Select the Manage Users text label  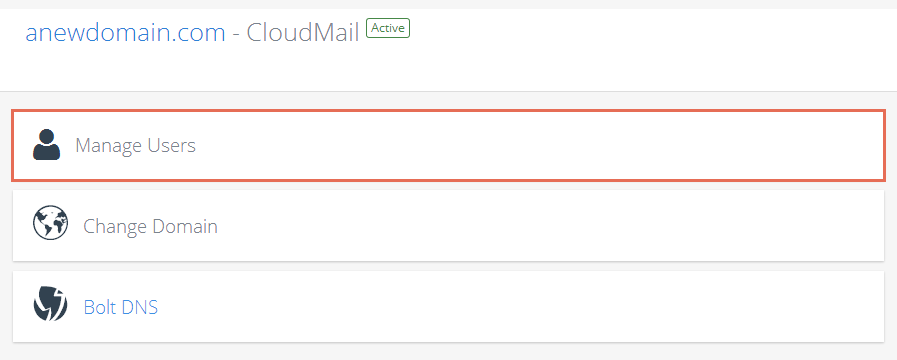pyautogui.click(x=136, y=145)
